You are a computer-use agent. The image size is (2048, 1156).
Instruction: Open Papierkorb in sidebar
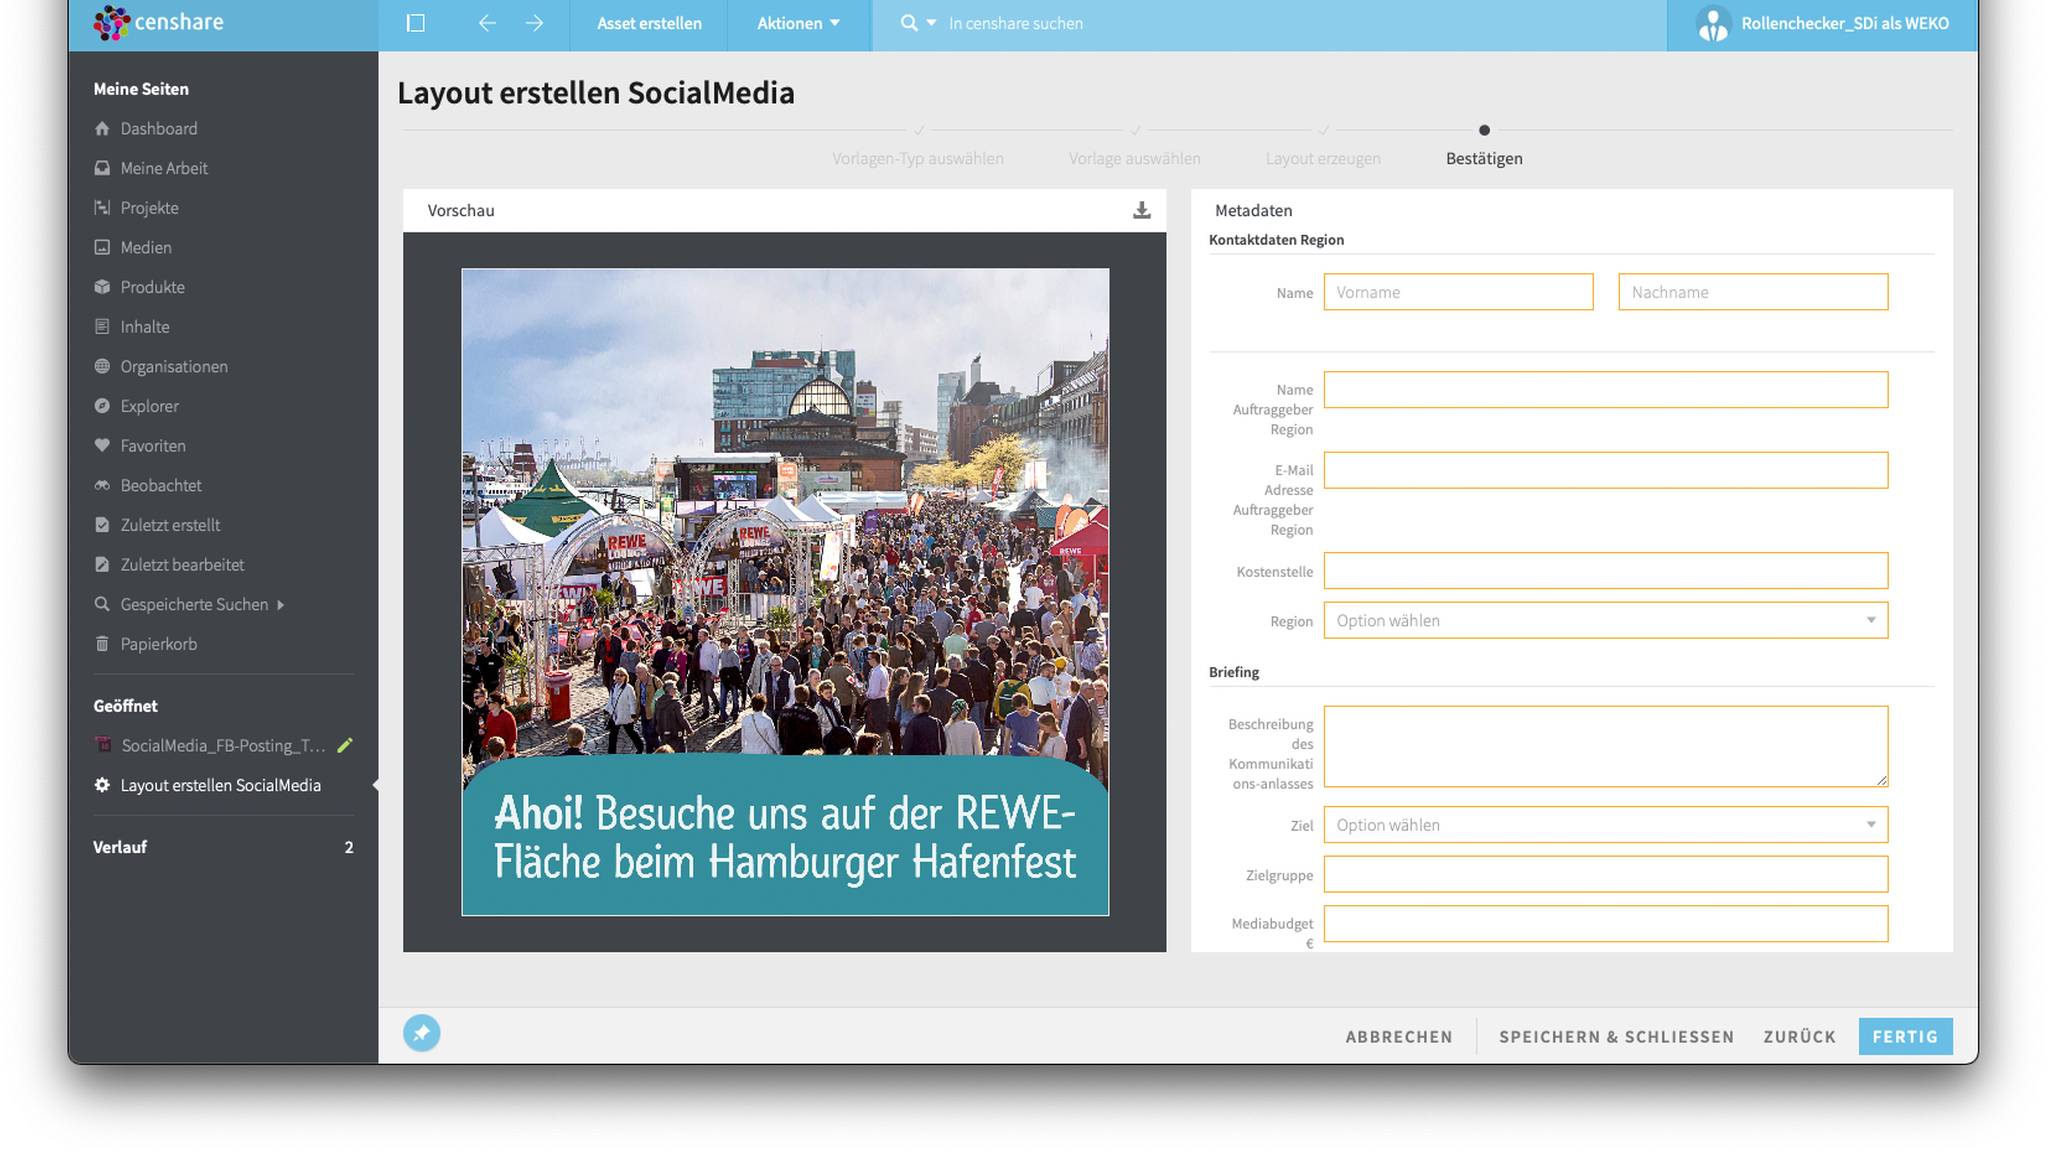coord(158,644)
